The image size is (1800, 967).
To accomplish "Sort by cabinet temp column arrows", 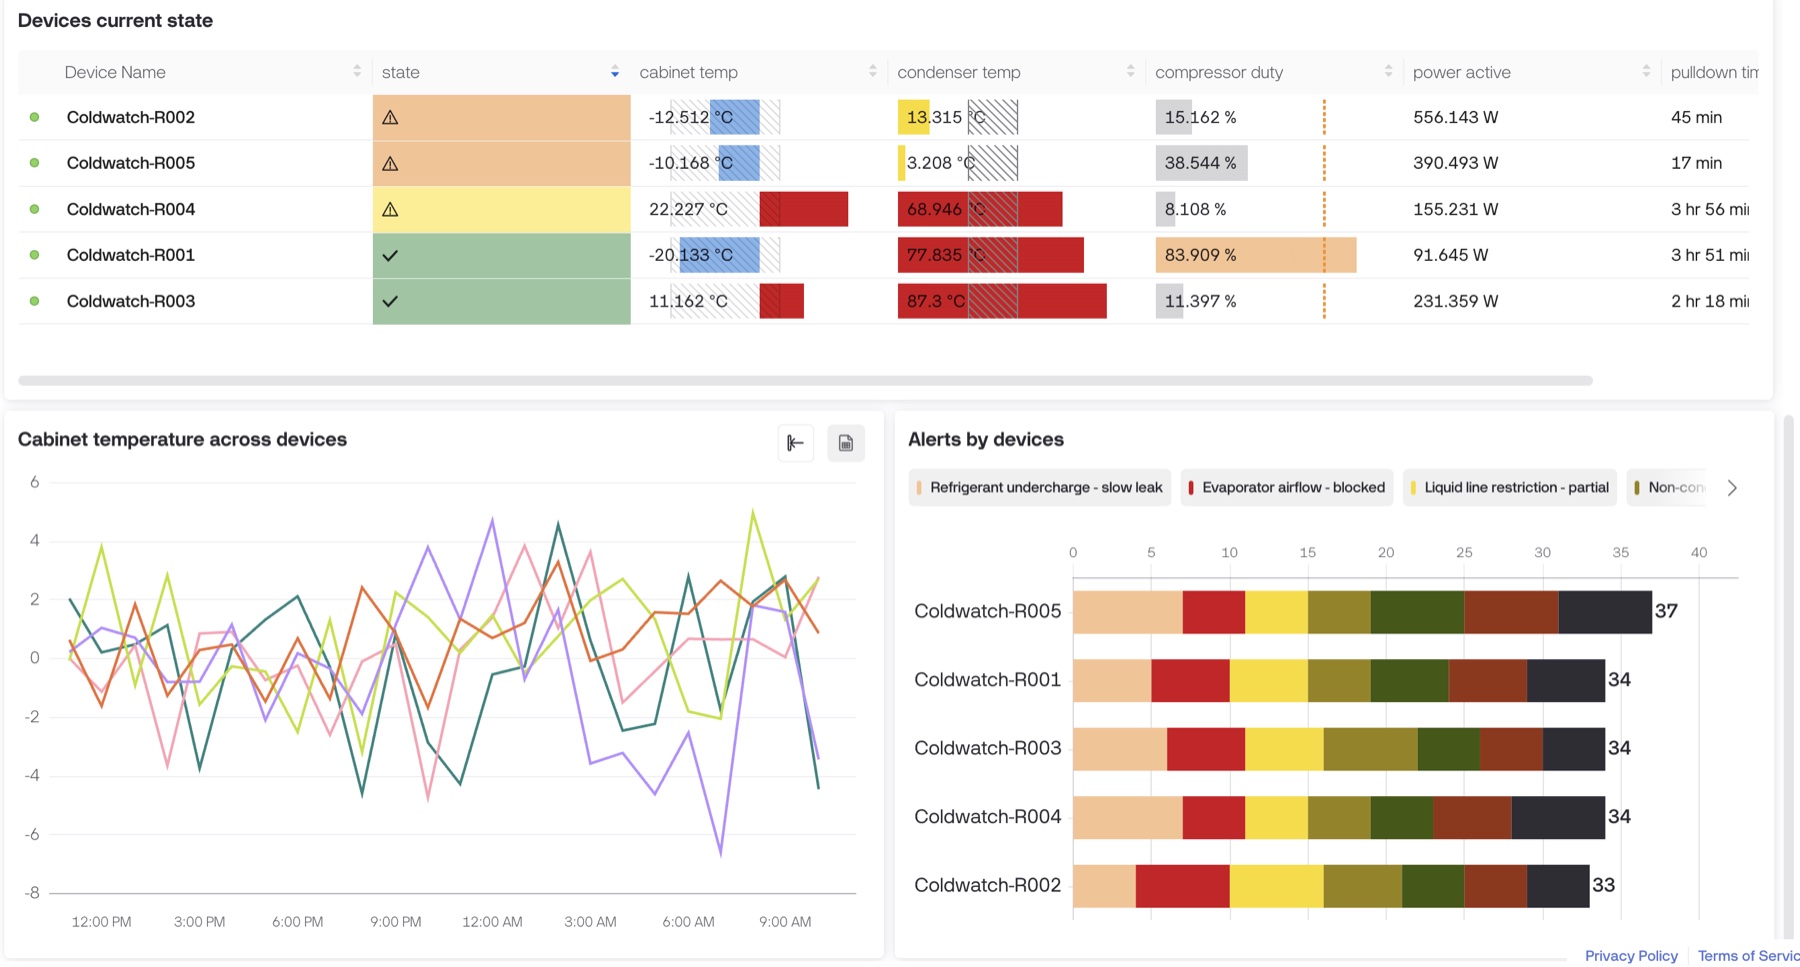I will [x=873, y=72].
